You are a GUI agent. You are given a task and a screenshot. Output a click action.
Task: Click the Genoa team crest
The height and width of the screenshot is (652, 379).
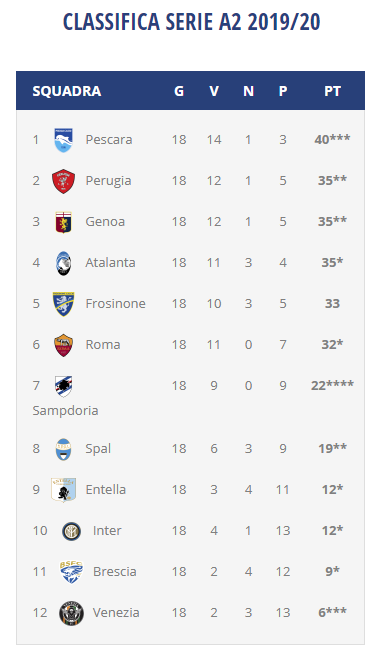pyautogui.click(x=64, y=222)
